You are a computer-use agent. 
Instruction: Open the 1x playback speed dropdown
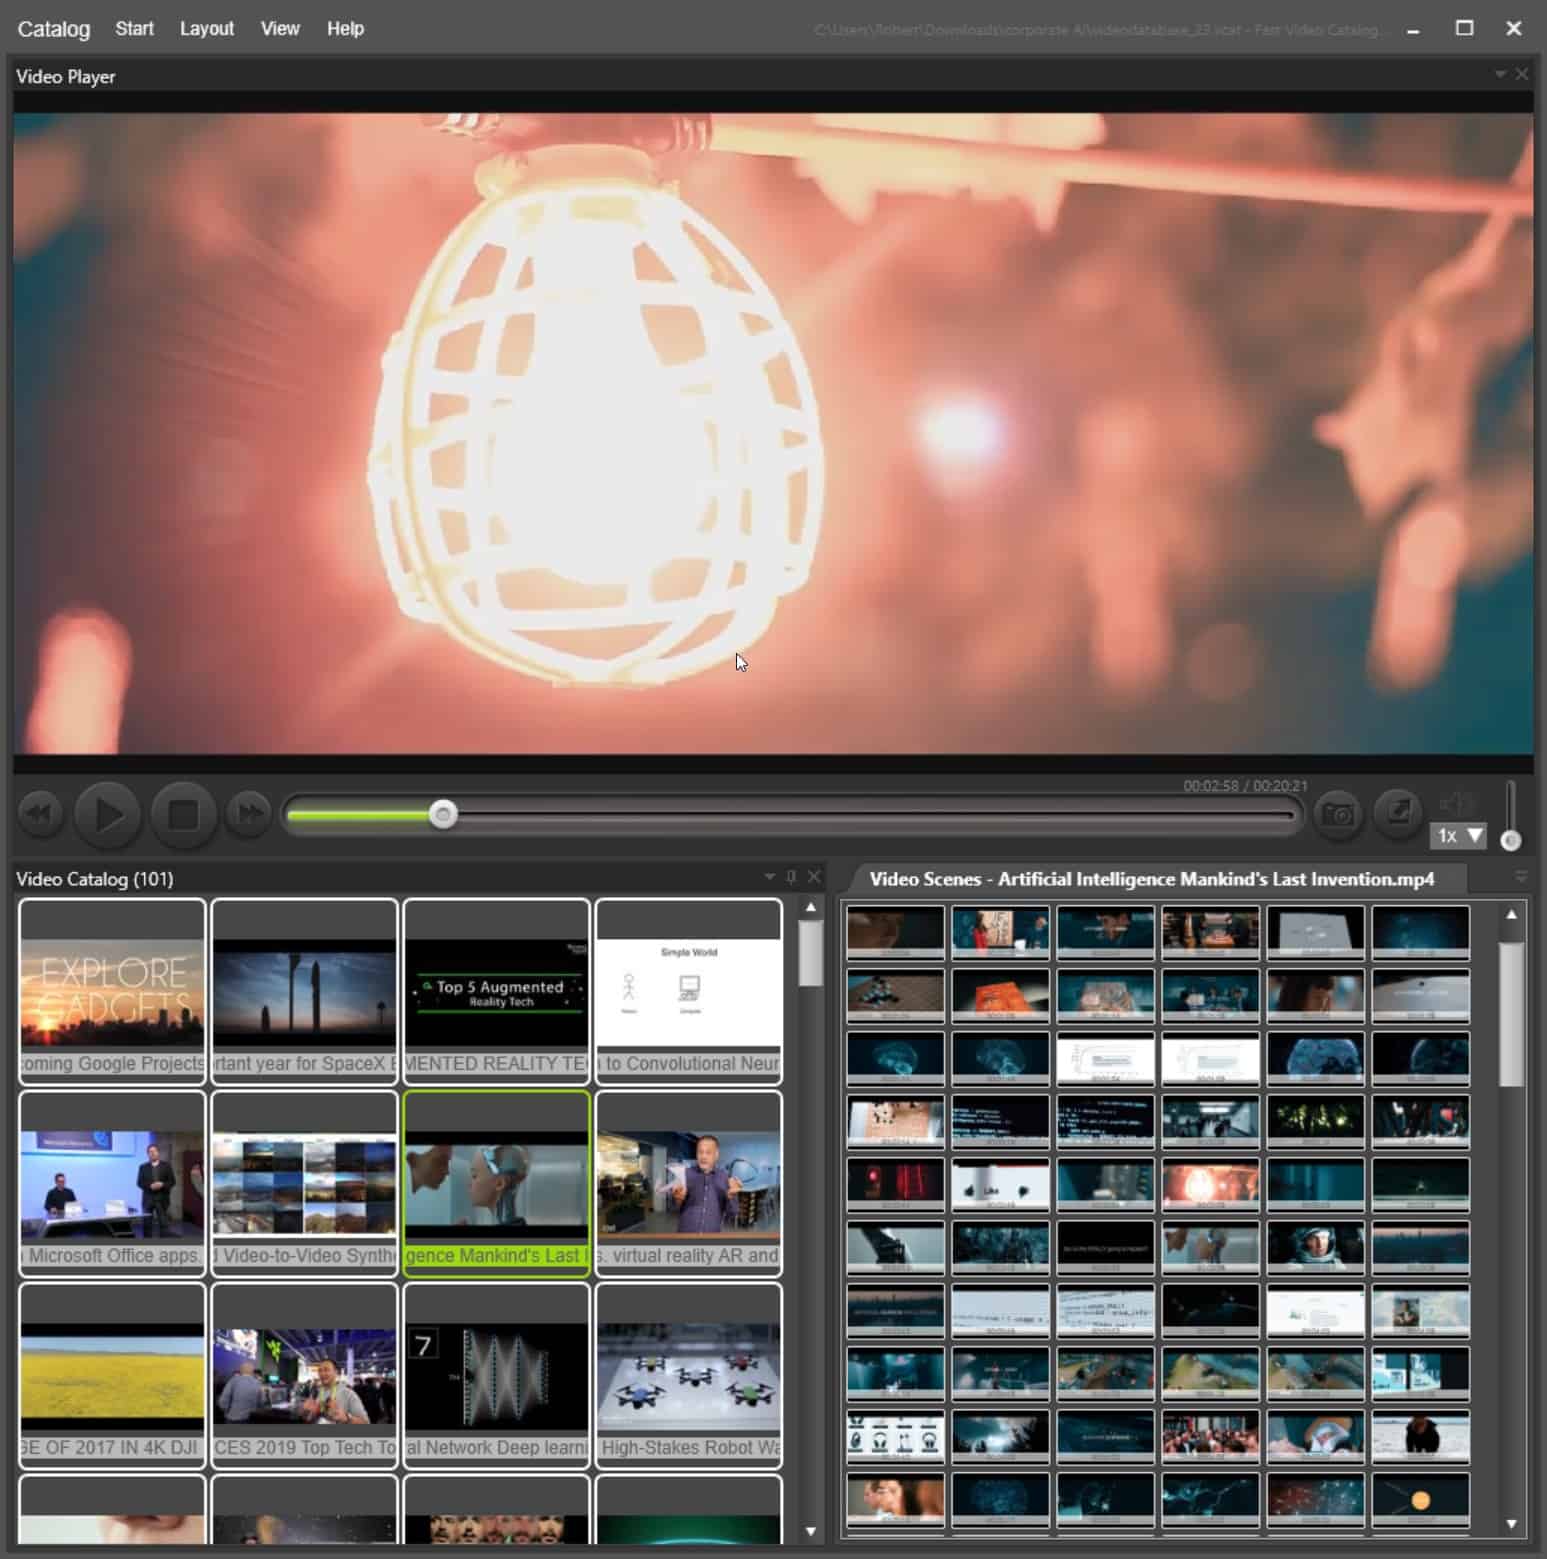click(1458, 835)
